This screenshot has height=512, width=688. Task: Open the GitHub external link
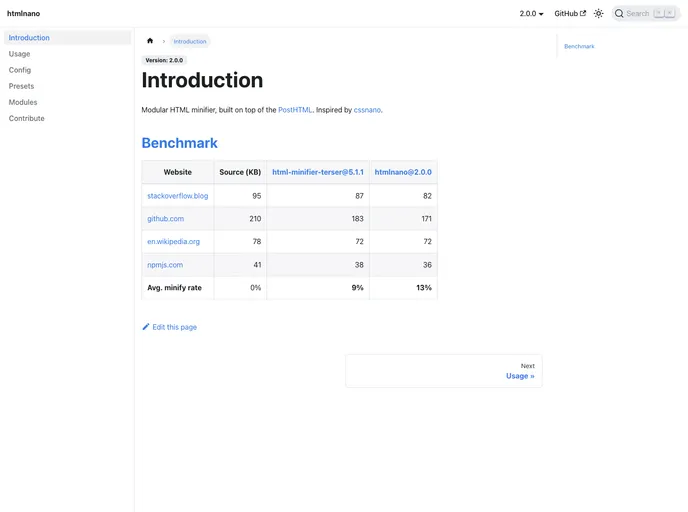click(x=570, y=14)
